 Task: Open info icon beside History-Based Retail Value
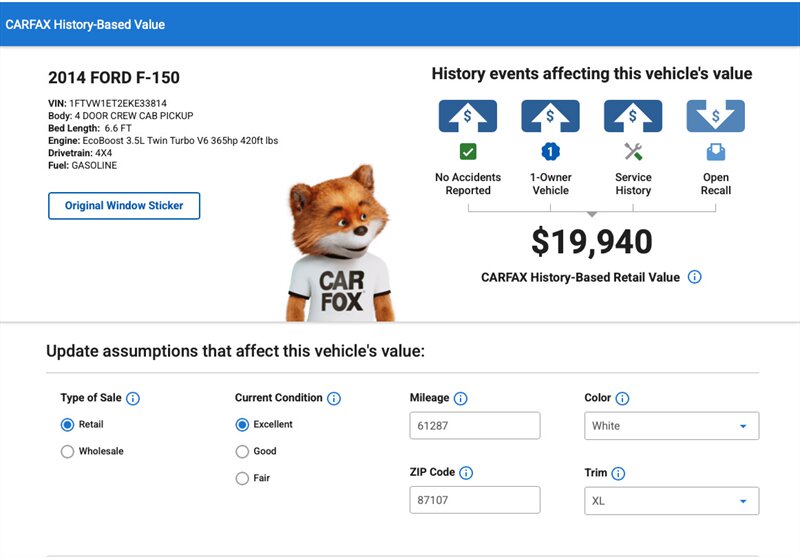(x=695, y=277)
